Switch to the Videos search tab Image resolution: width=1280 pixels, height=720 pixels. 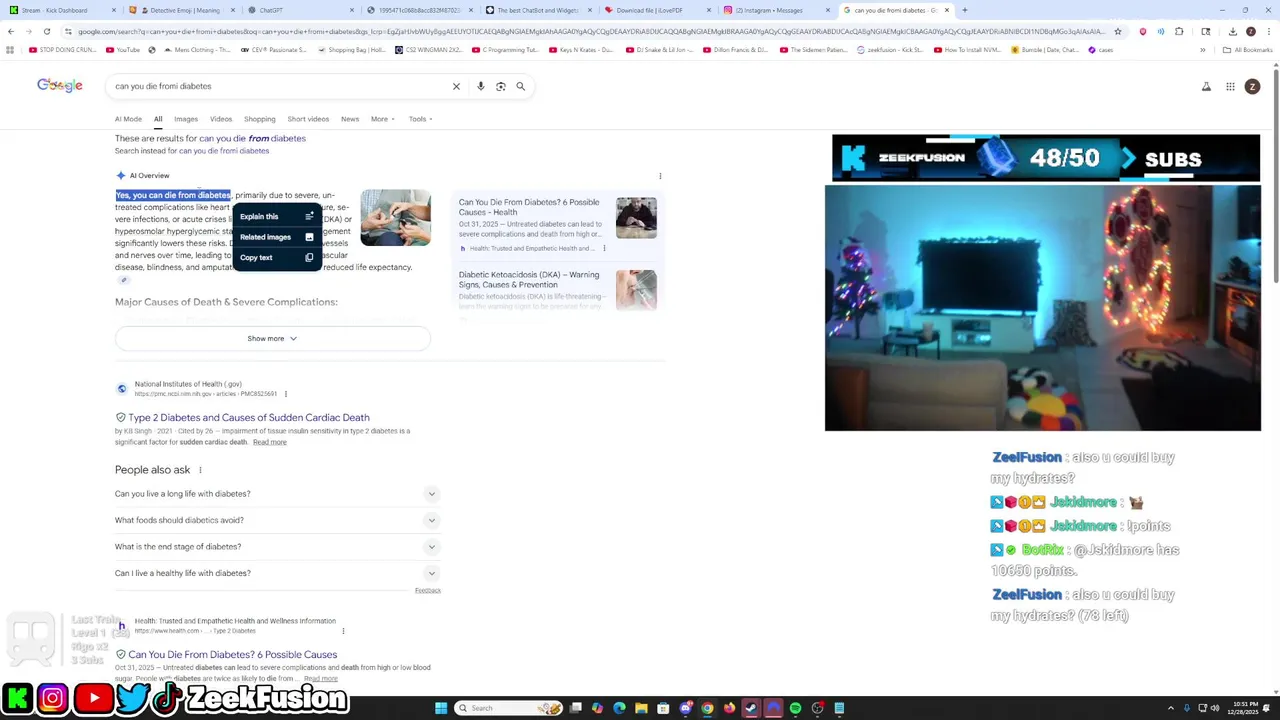pyautogui.click(x=221, y=119)
